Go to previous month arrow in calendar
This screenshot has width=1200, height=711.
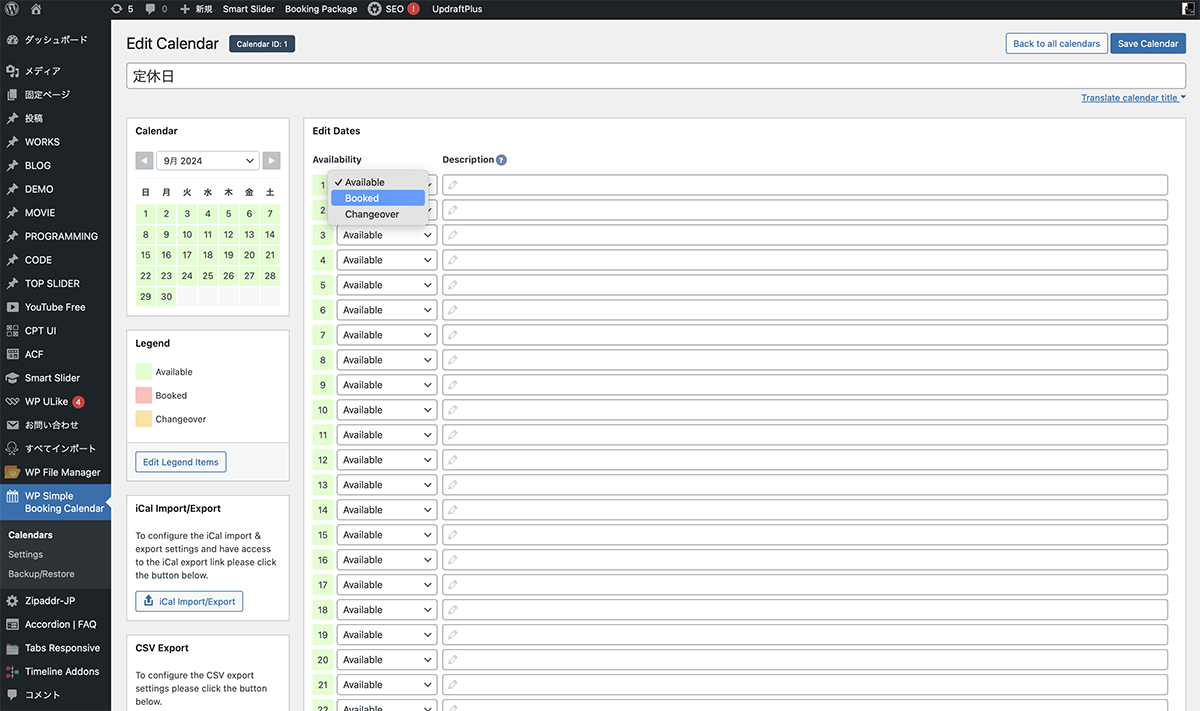tap(144, 161)
